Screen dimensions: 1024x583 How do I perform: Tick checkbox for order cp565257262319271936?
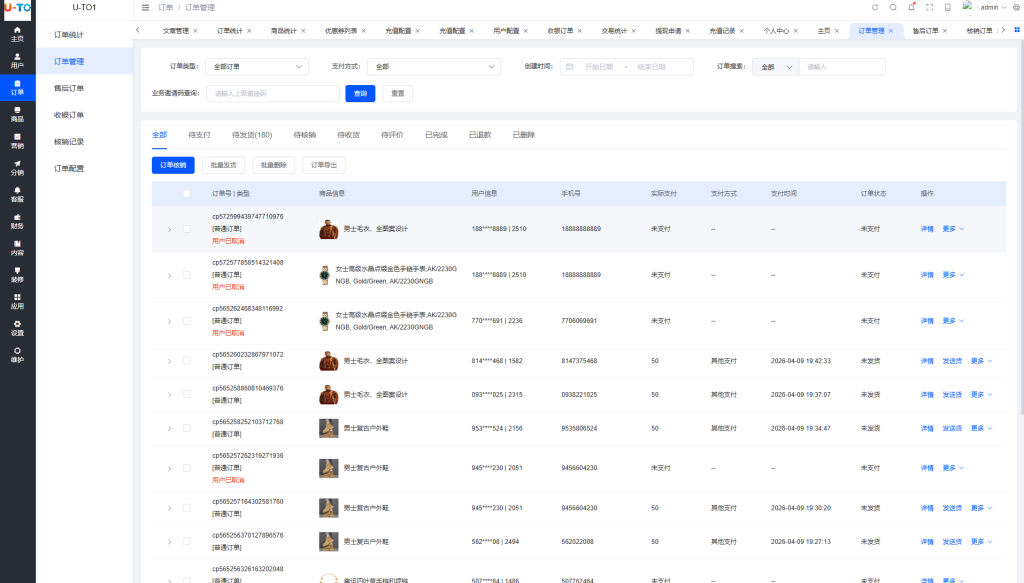point(187,468)
